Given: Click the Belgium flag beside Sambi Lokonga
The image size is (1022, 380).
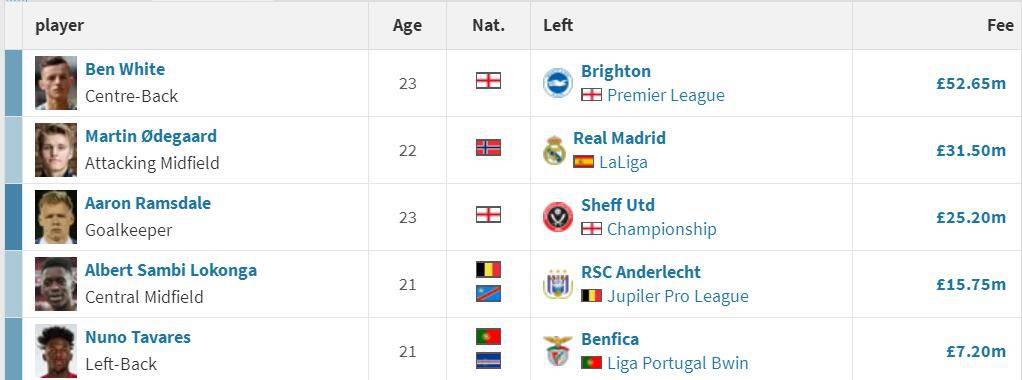Looking at the screenshot, I should [x=488, y=270].
